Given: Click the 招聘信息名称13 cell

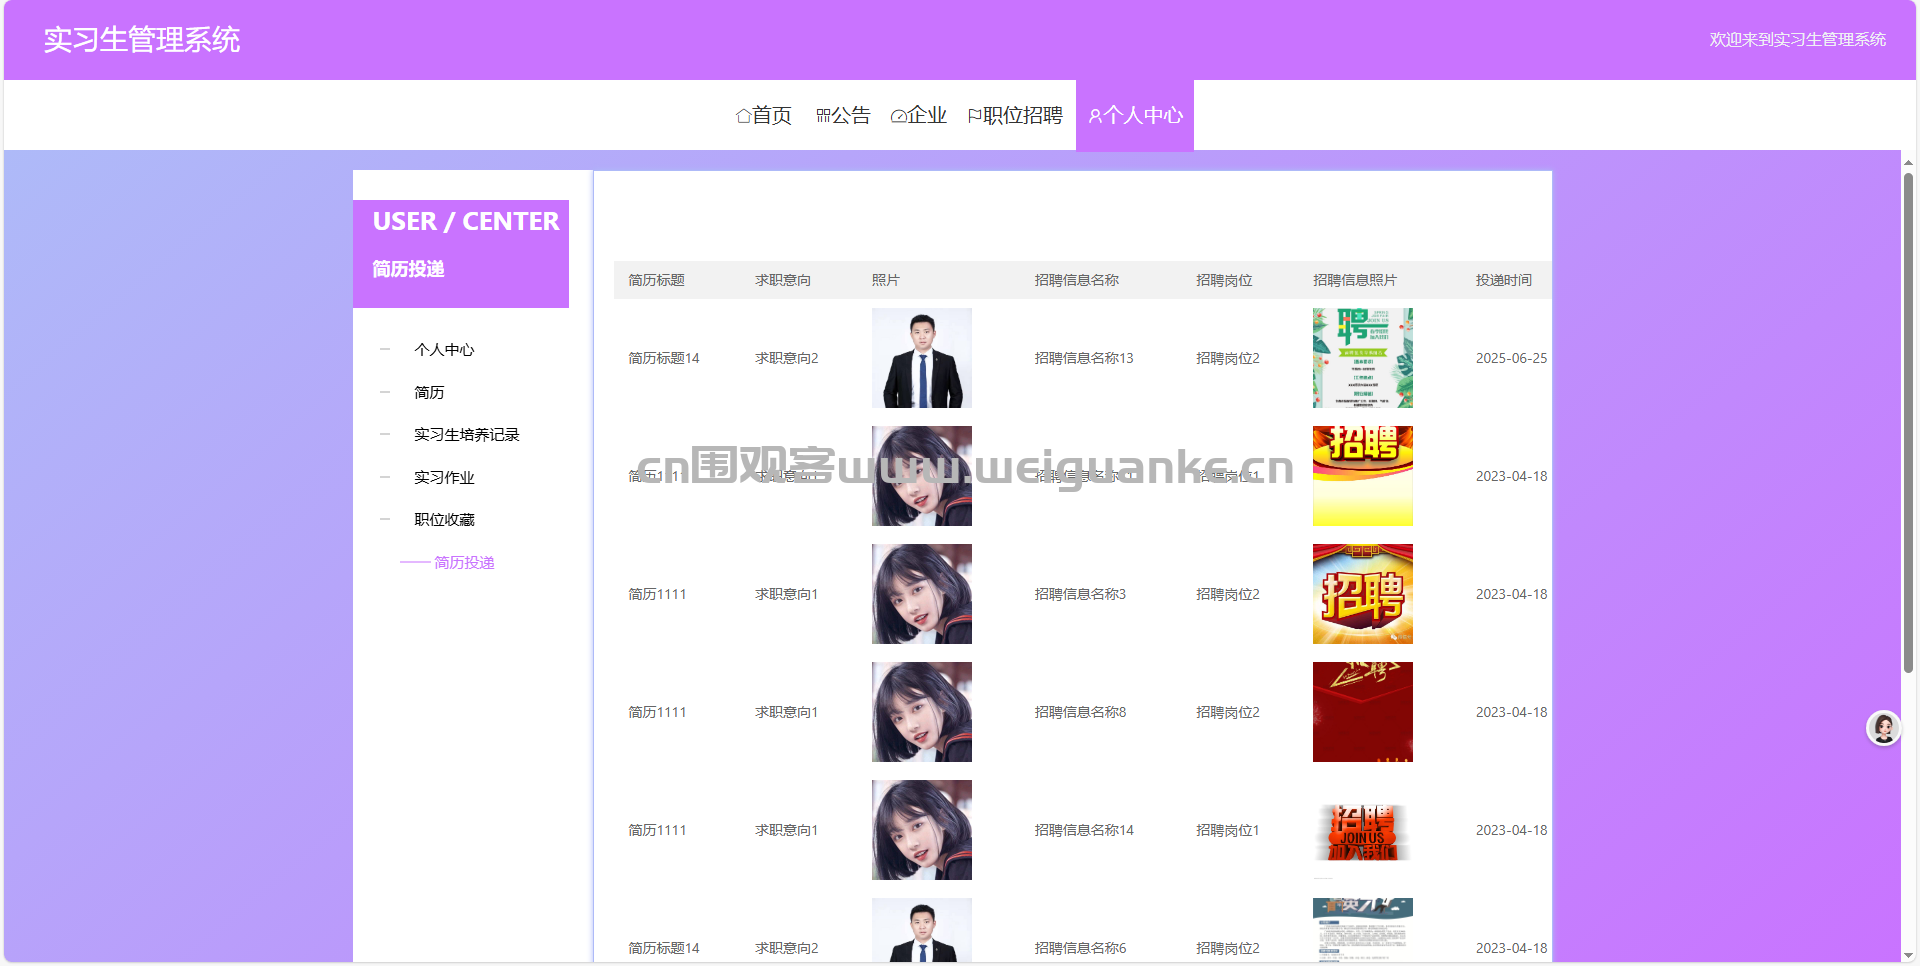Looking at the screenshot, I should pos(1084,358).
